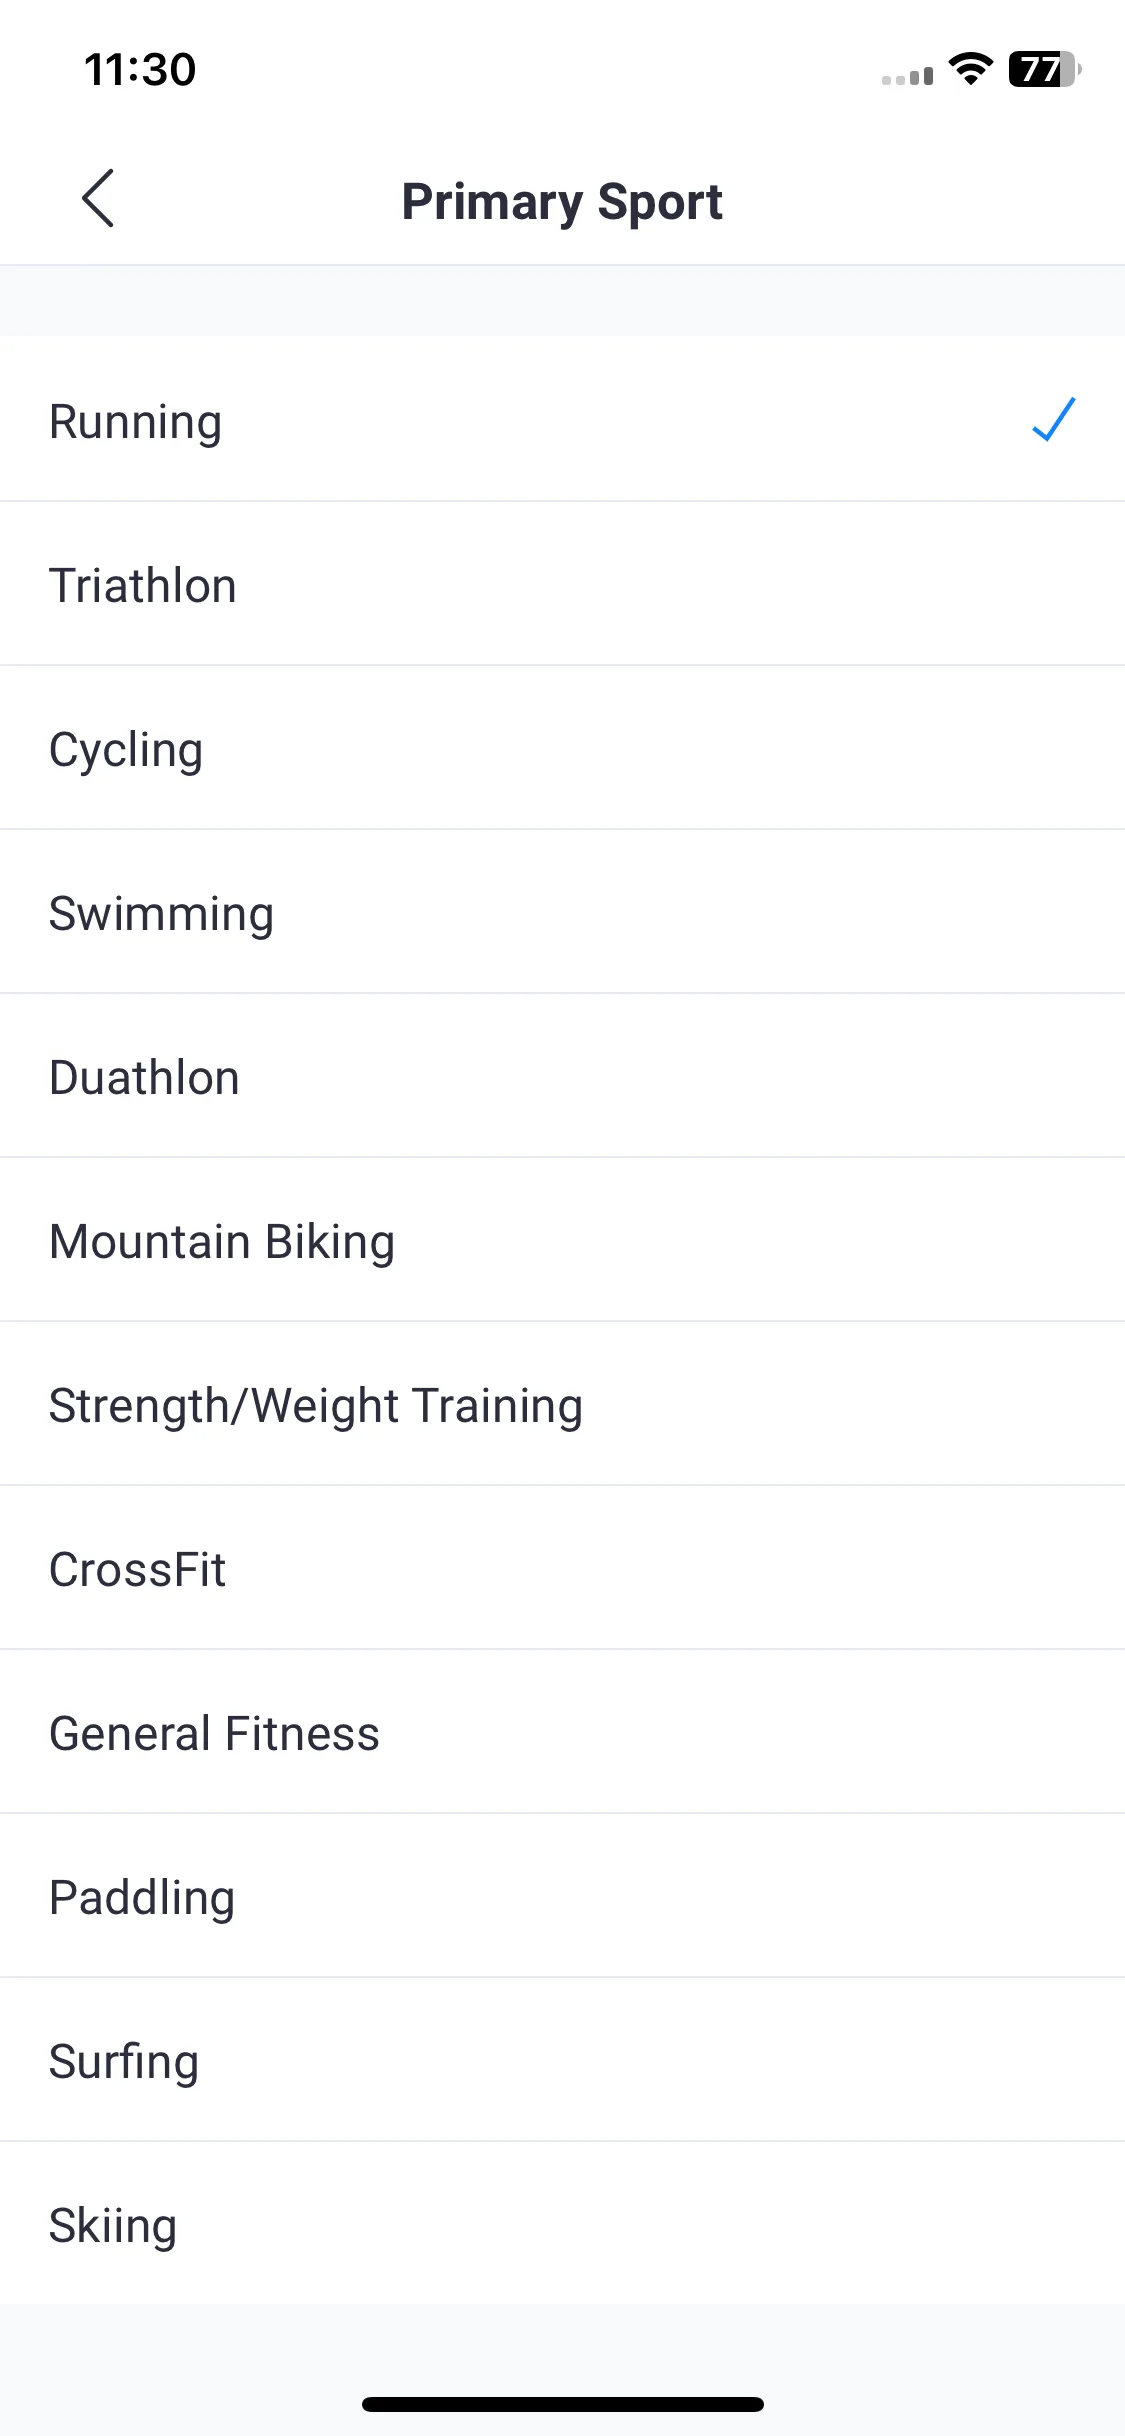
Task: Tap the 11:30 clock in status bar
Action: tap(140, 70)
